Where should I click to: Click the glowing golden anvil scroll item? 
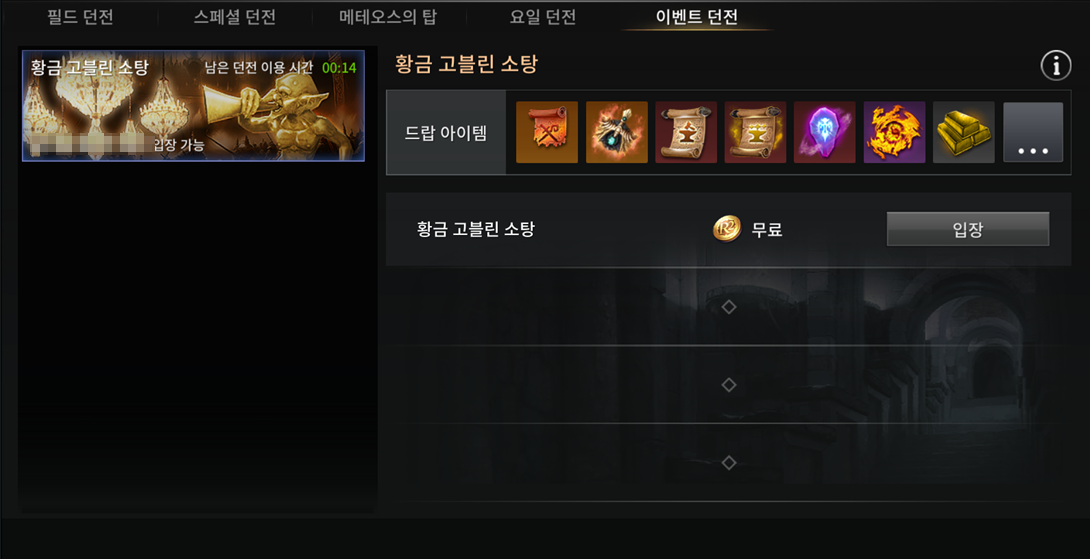[x=756, y=132]
